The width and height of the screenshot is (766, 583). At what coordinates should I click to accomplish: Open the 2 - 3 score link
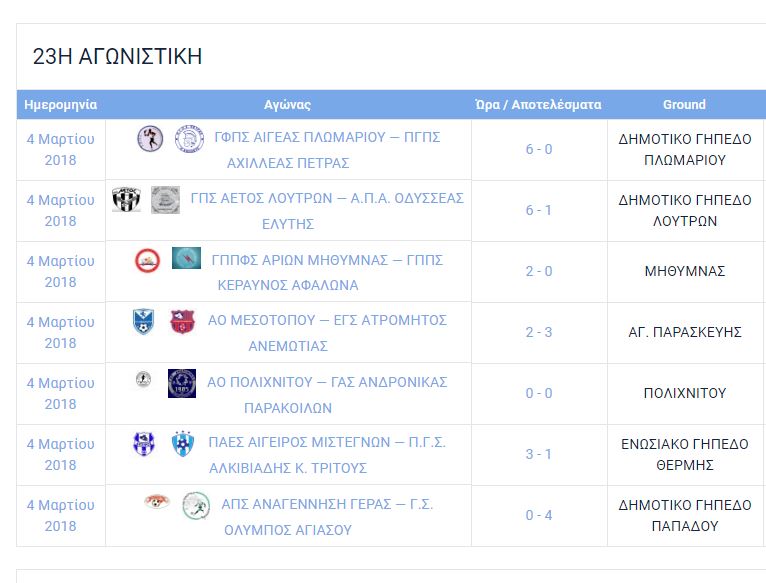pyautogui.click(x=539, y=332)
